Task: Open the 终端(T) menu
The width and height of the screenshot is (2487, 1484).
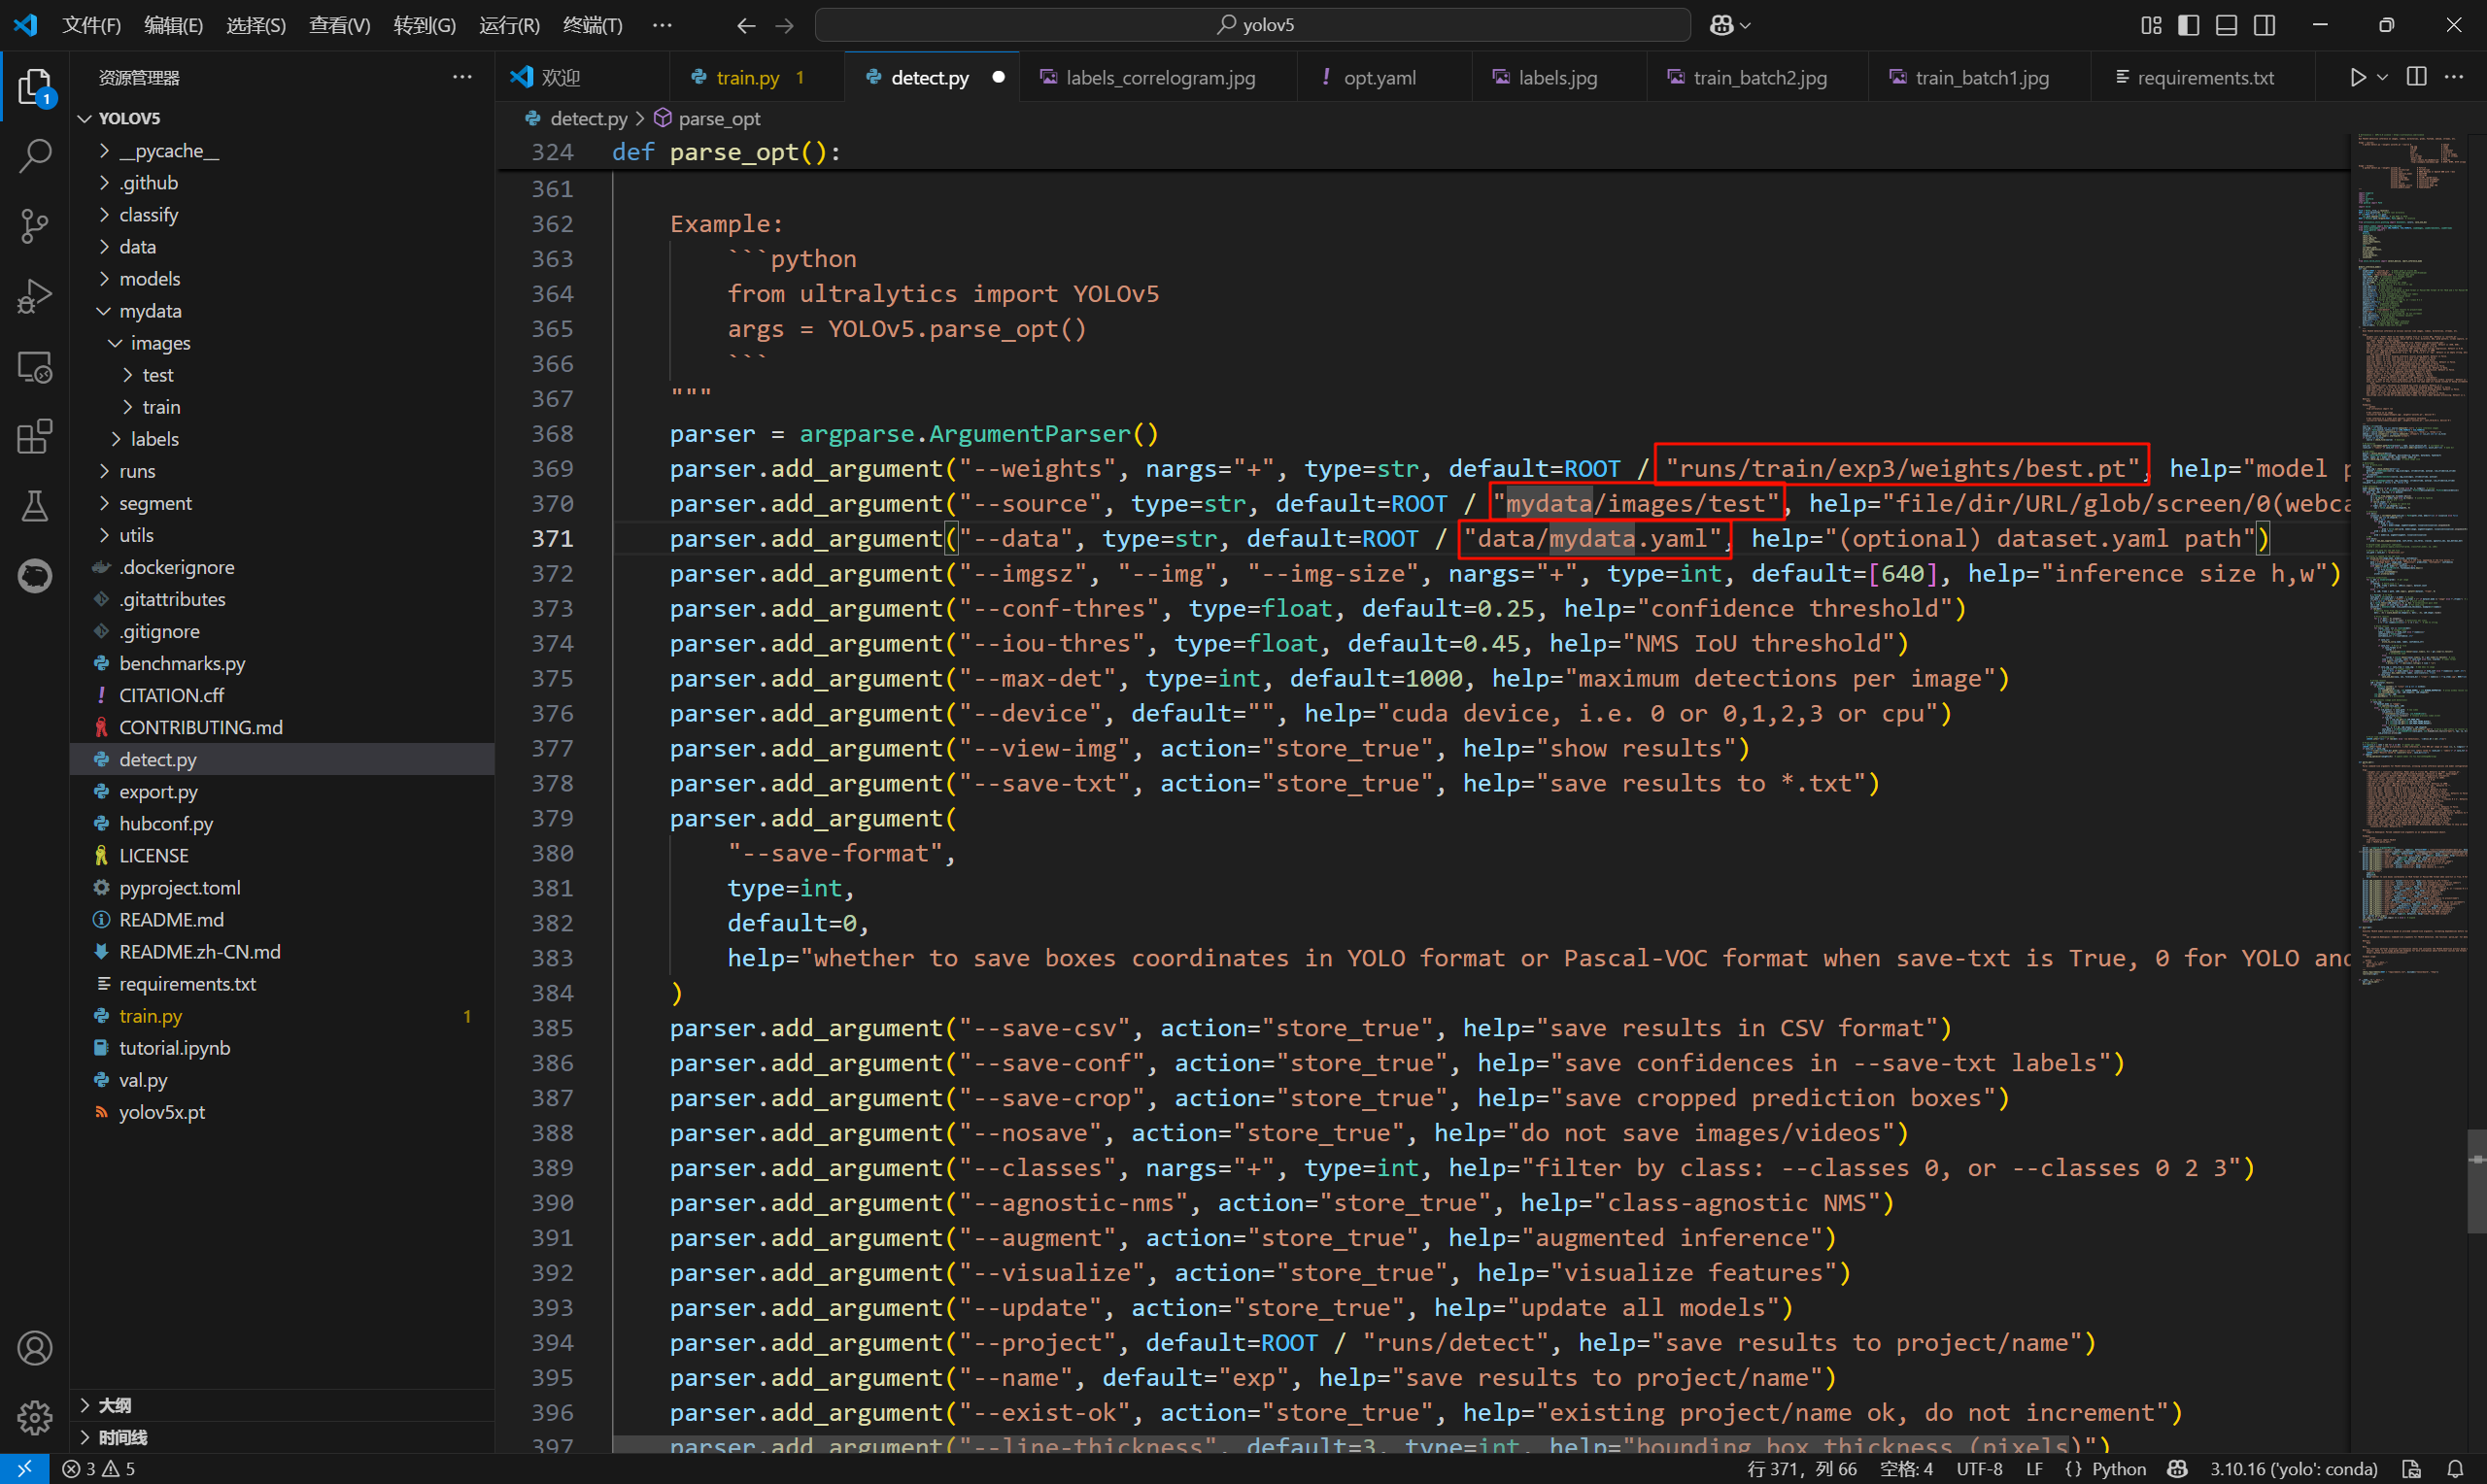Action: coord(592,25)
